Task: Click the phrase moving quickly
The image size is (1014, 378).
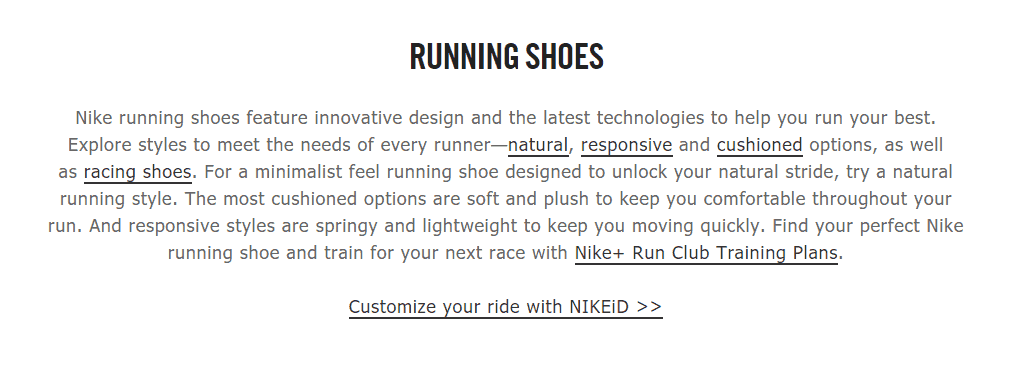Action: click(698, 226)
